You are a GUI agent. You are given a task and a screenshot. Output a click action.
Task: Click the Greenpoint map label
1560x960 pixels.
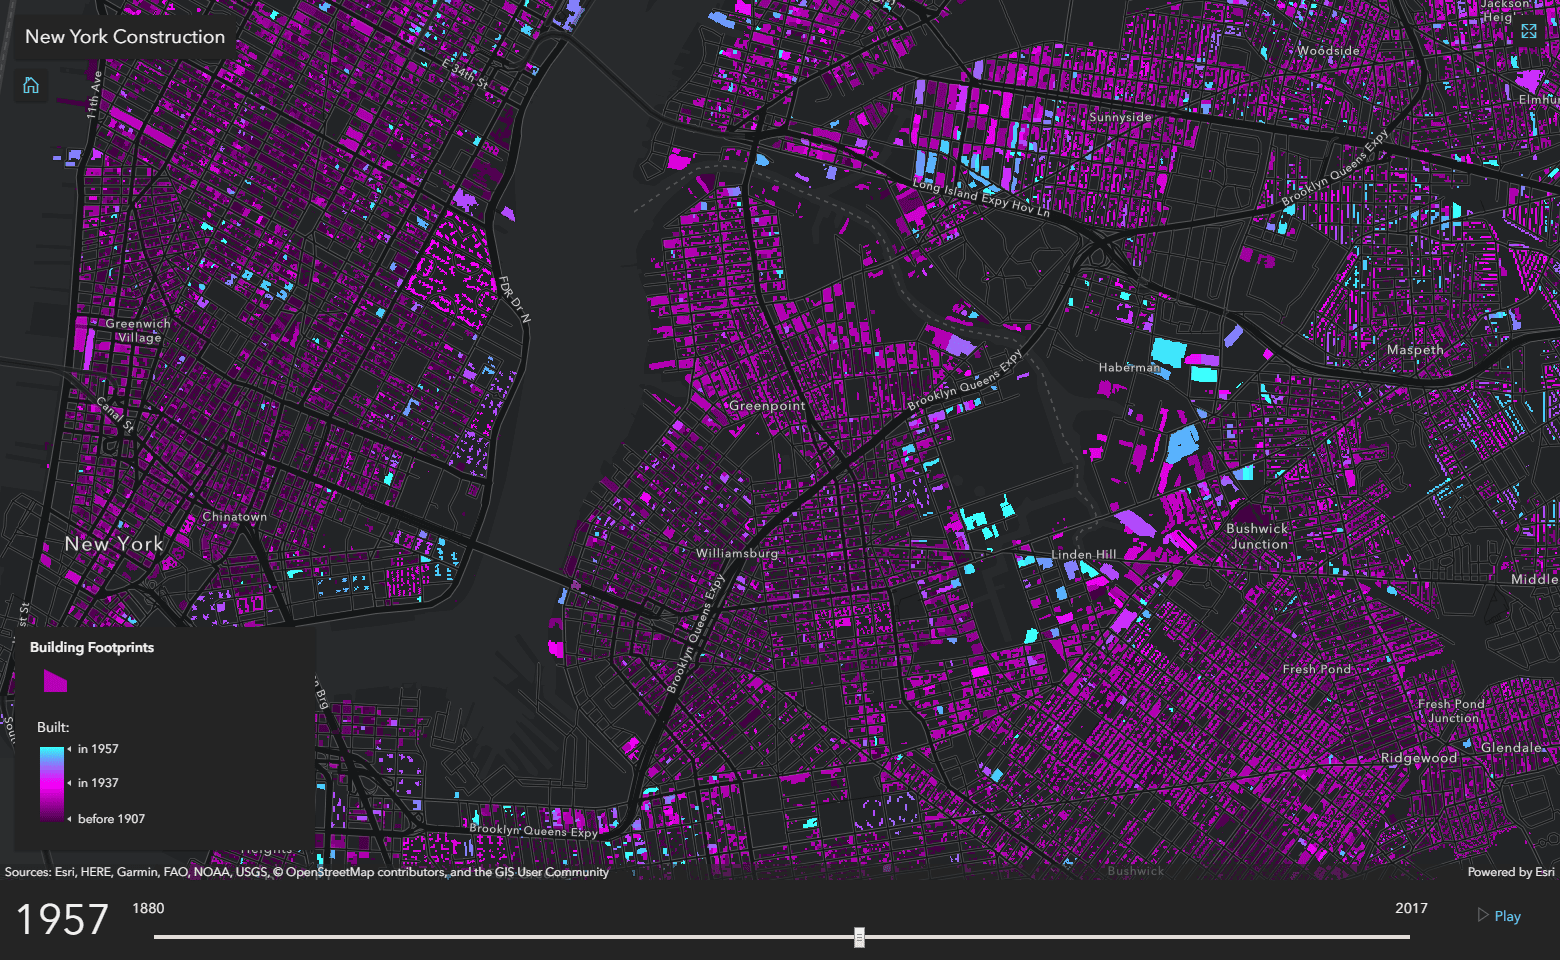click(767, 406)
